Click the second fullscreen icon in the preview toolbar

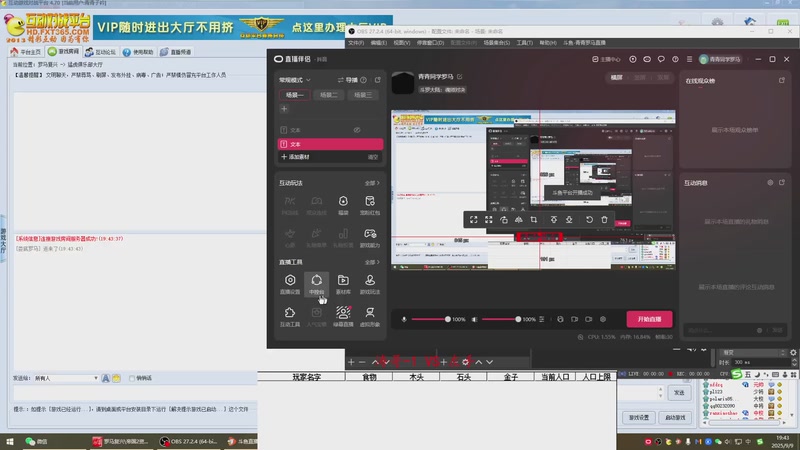point(488,219)
